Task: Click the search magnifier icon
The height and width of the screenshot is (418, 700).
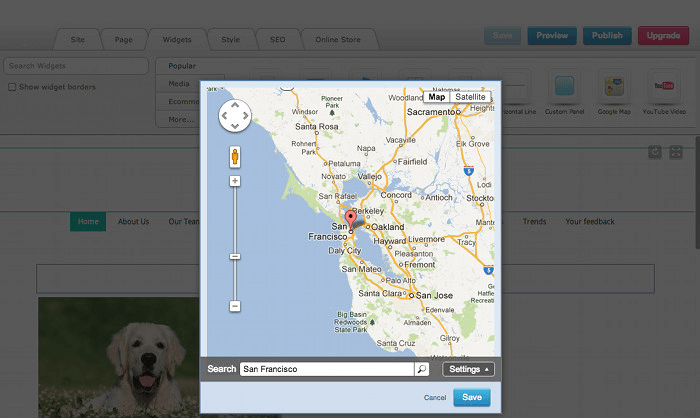Action: [x=421, y=369]
